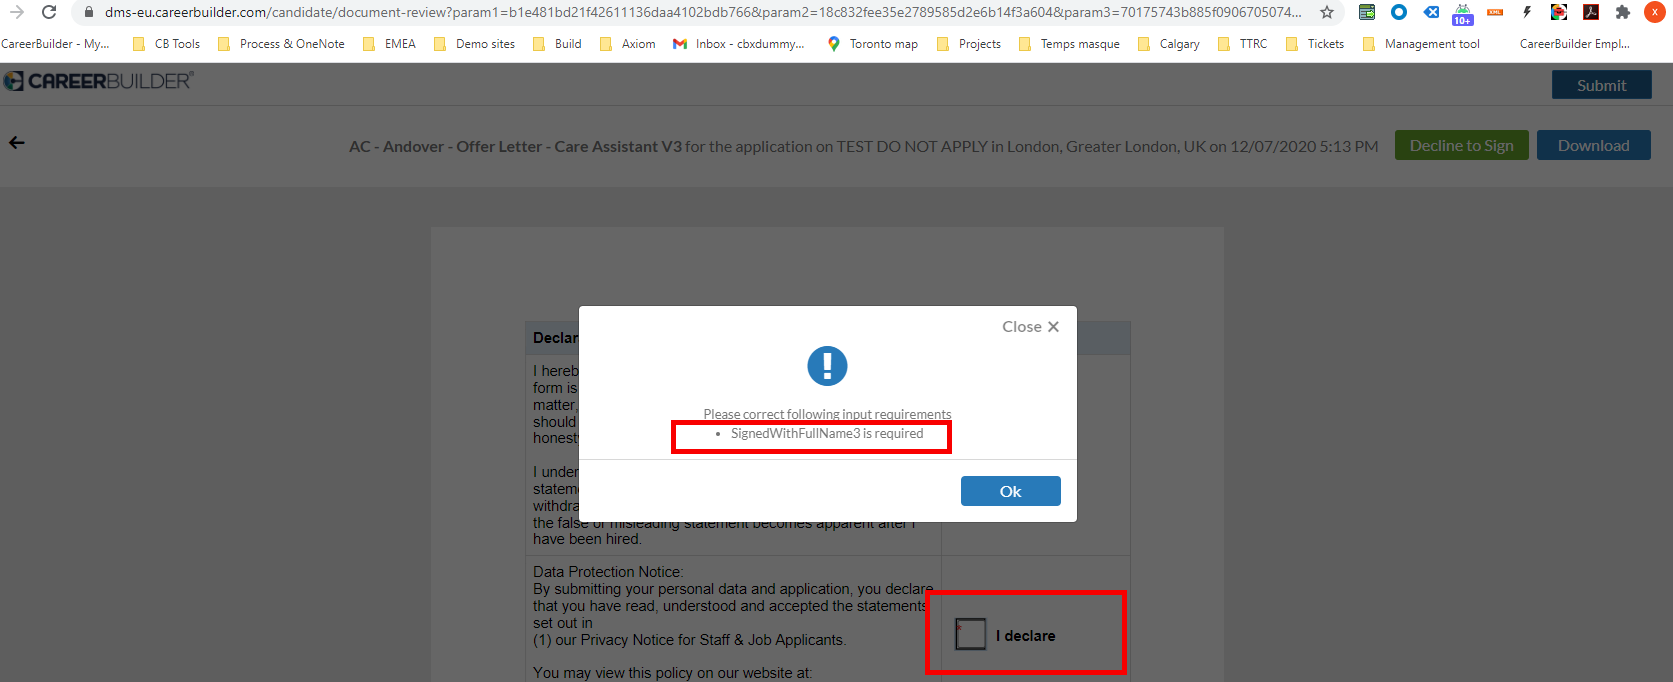Open the Tickets bookmark folder
The height and width of the screenshot is (682, 1673).
[x=1314, y=44]
